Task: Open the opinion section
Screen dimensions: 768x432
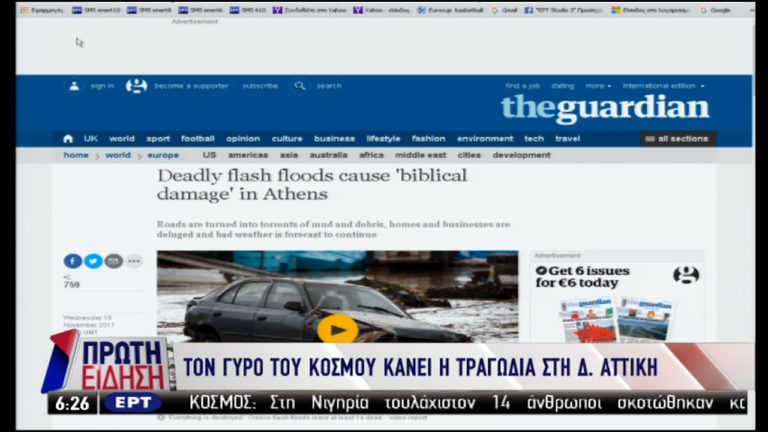Action: coord(243,139)
